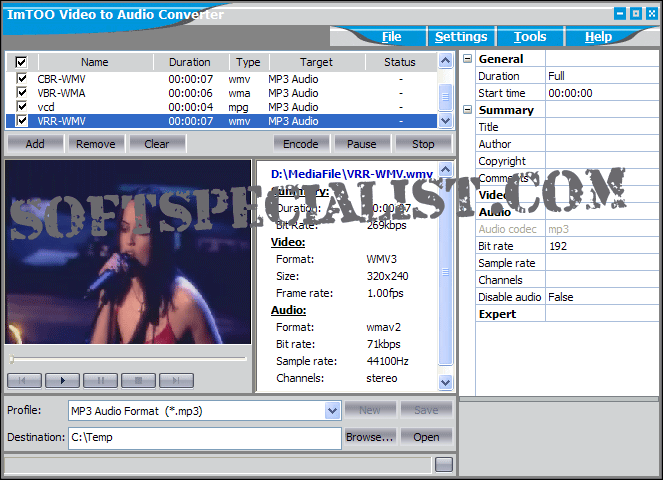Click Browse to choose destination folder
The image size is (663, 480).
point(369,437)
